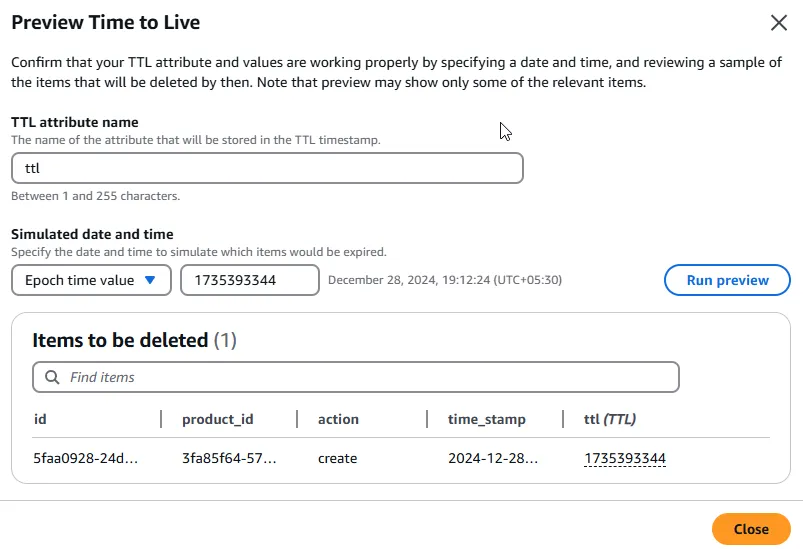Click the id cell starting with 5faa0928
This screenshot has height=549, width=803.
[86, 459]
